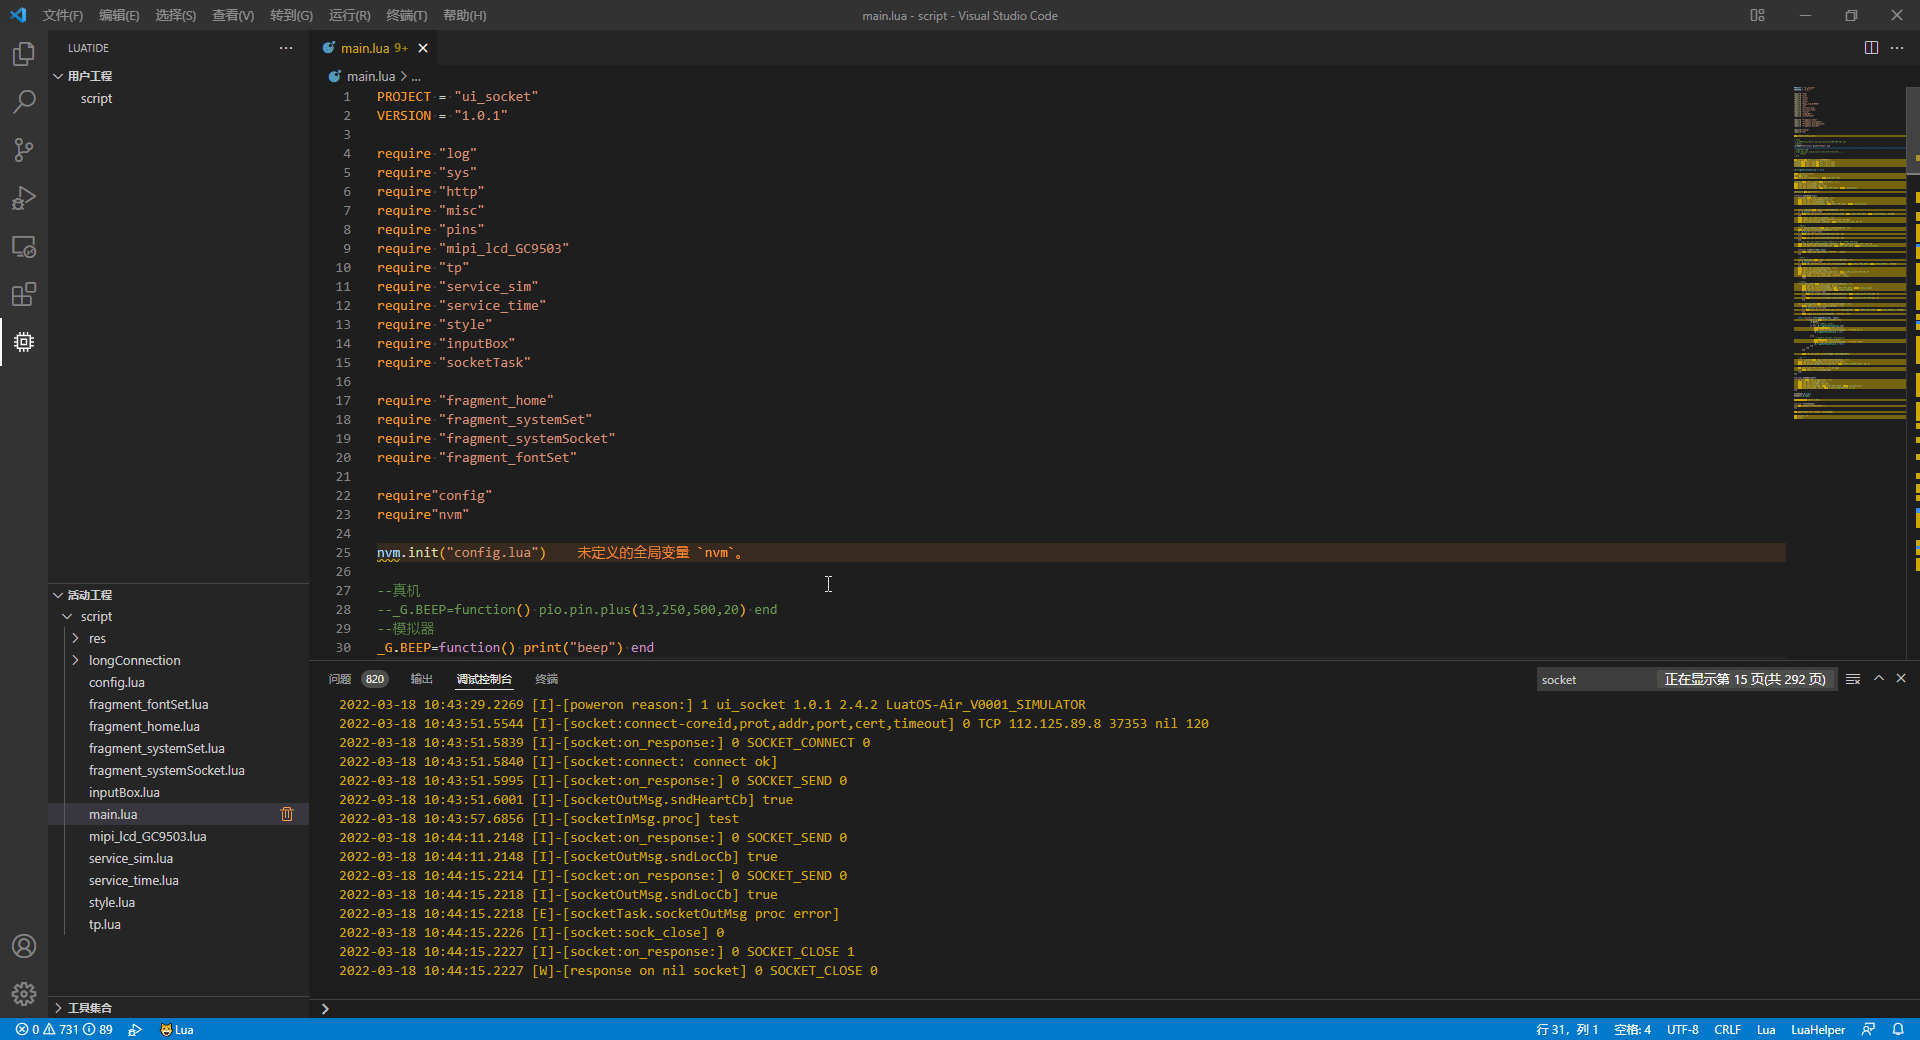
Task: Open mipi_lcd_GC9503.lua file
Action: point(147,836)
